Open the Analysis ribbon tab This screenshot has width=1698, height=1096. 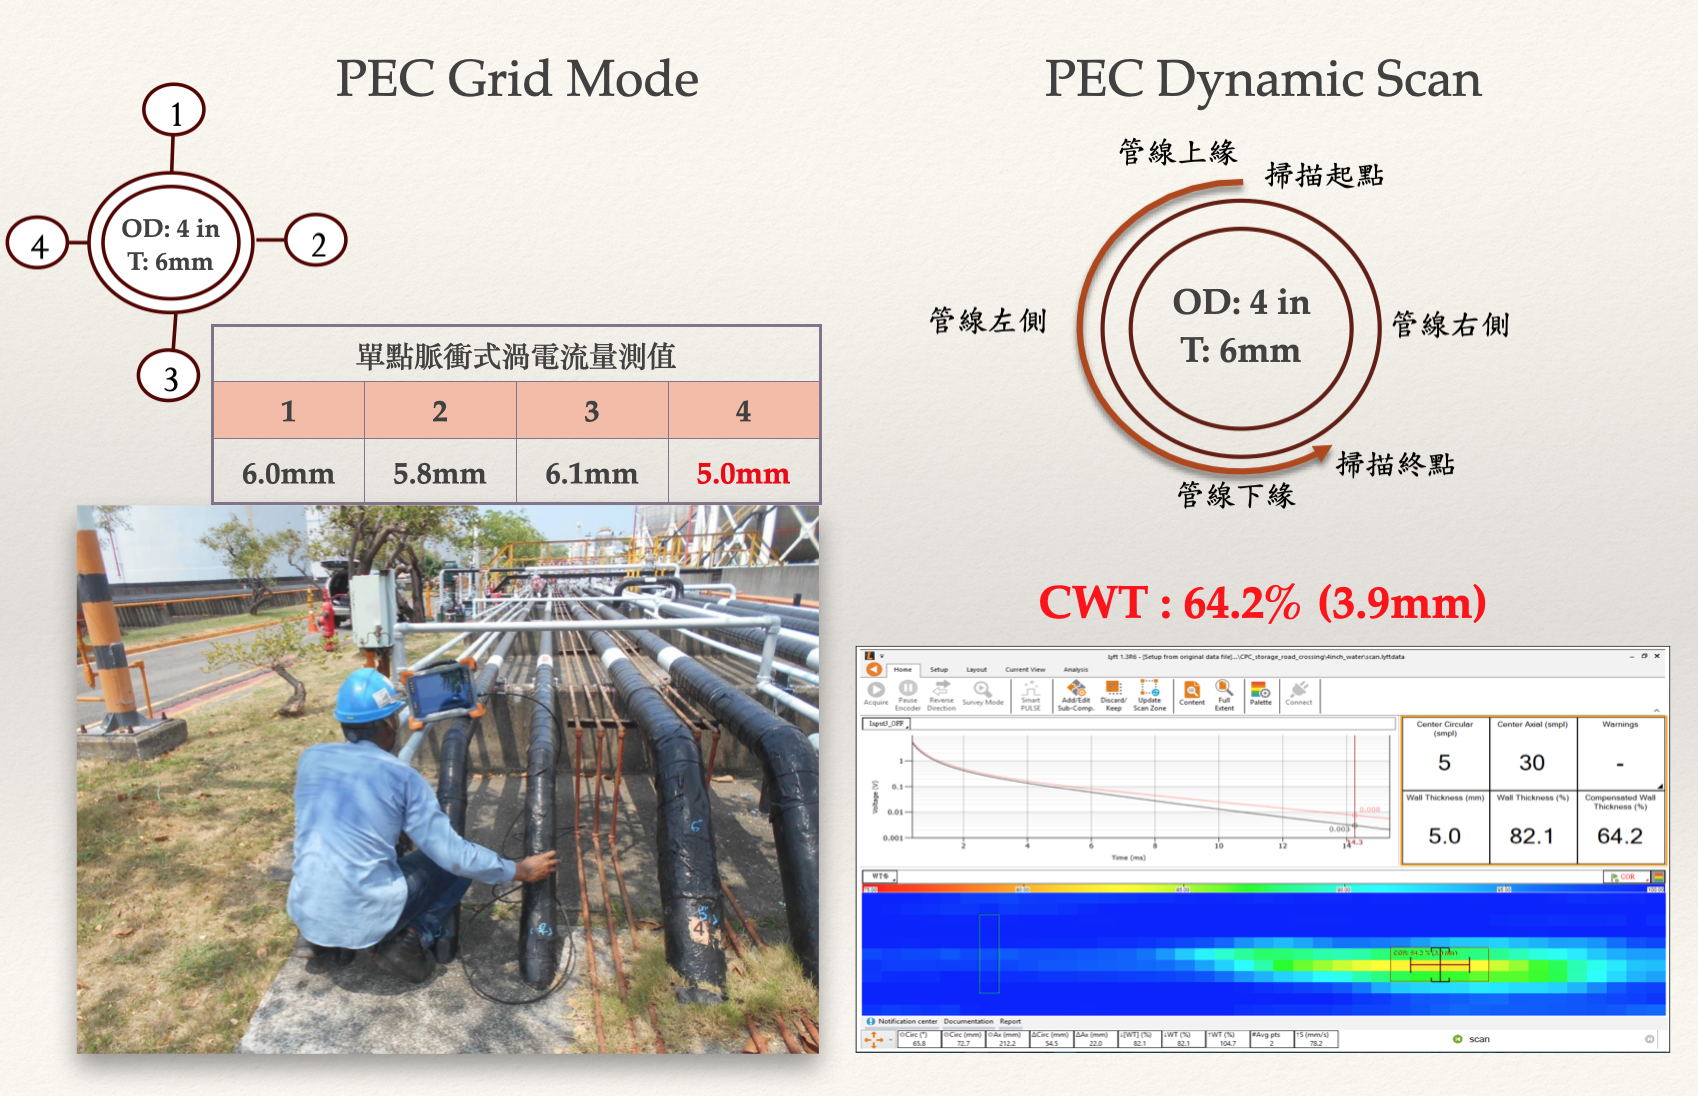pyautogui.click(x=1076, y=670)
